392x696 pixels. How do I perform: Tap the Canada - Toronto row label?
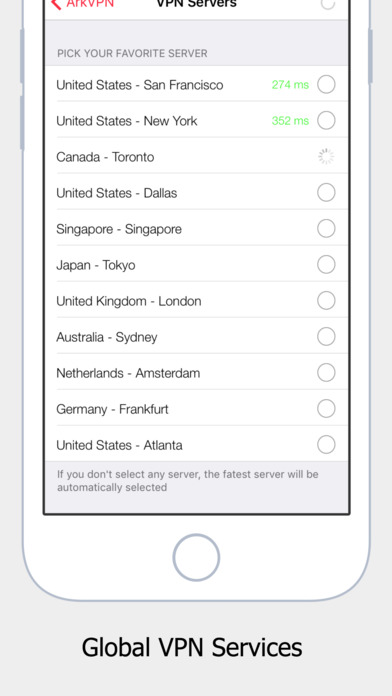tap(105, 157)
